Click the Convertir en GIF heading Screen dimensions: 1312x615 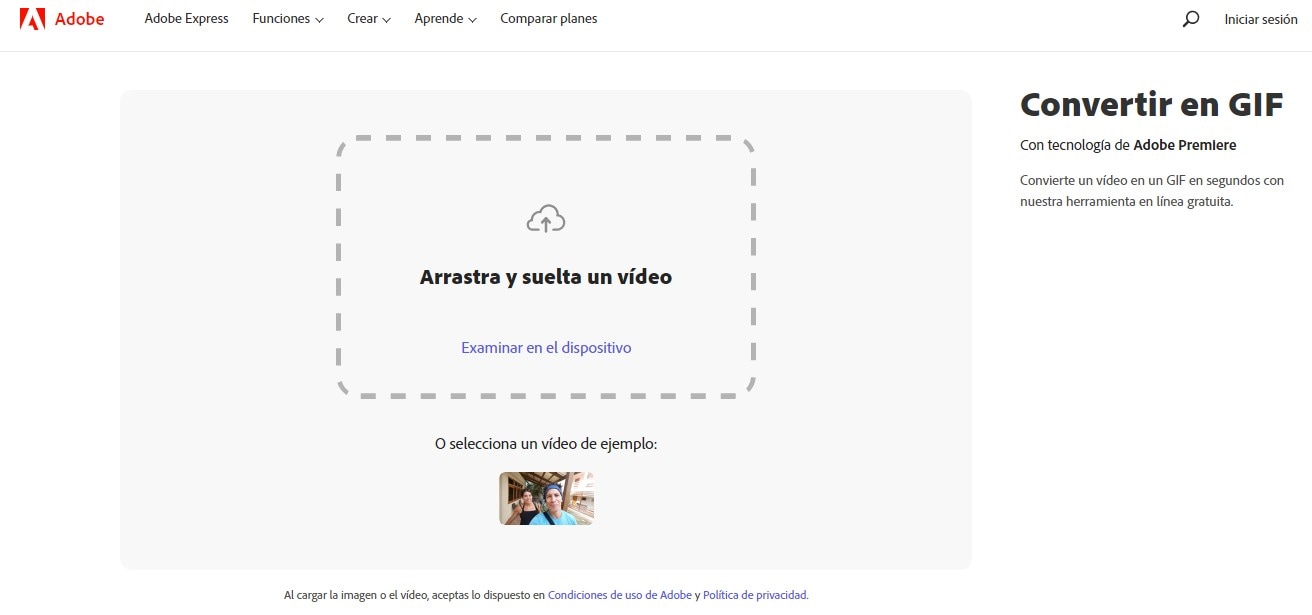pyautogui.click(x=1151, y=104)
